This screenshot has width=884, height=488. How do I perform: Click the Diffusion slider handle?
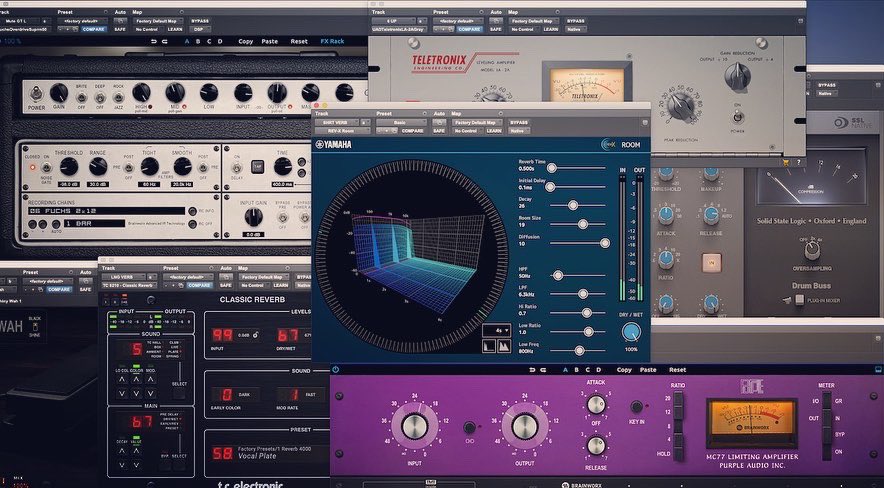pos(605,243)
